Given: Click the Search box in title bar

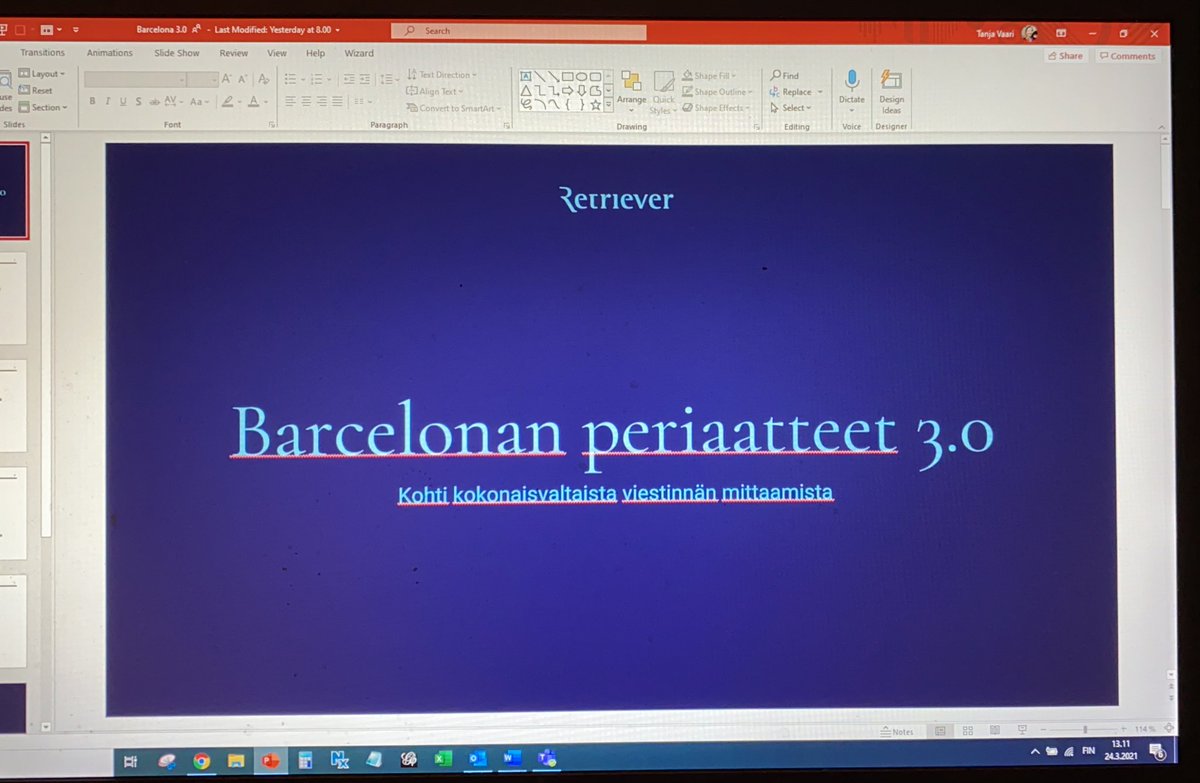Looking at the screenshot, I should 518,31.
